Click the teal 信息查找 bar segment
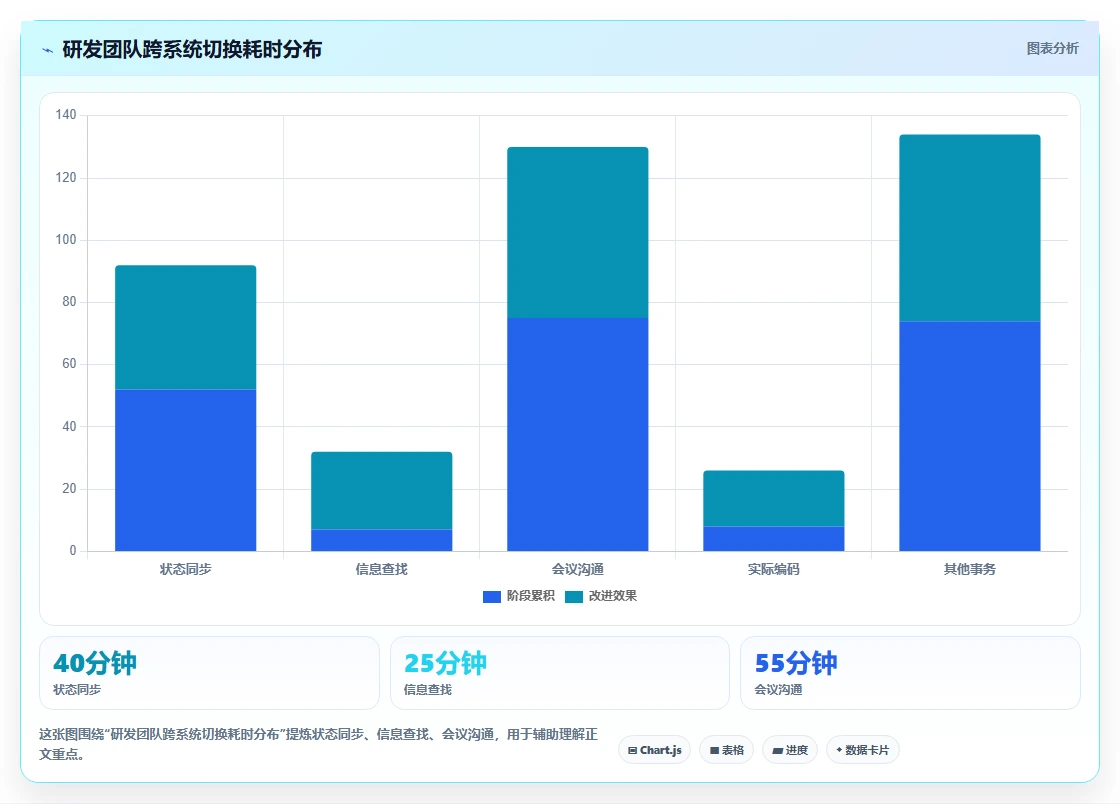 click(381, 491)
